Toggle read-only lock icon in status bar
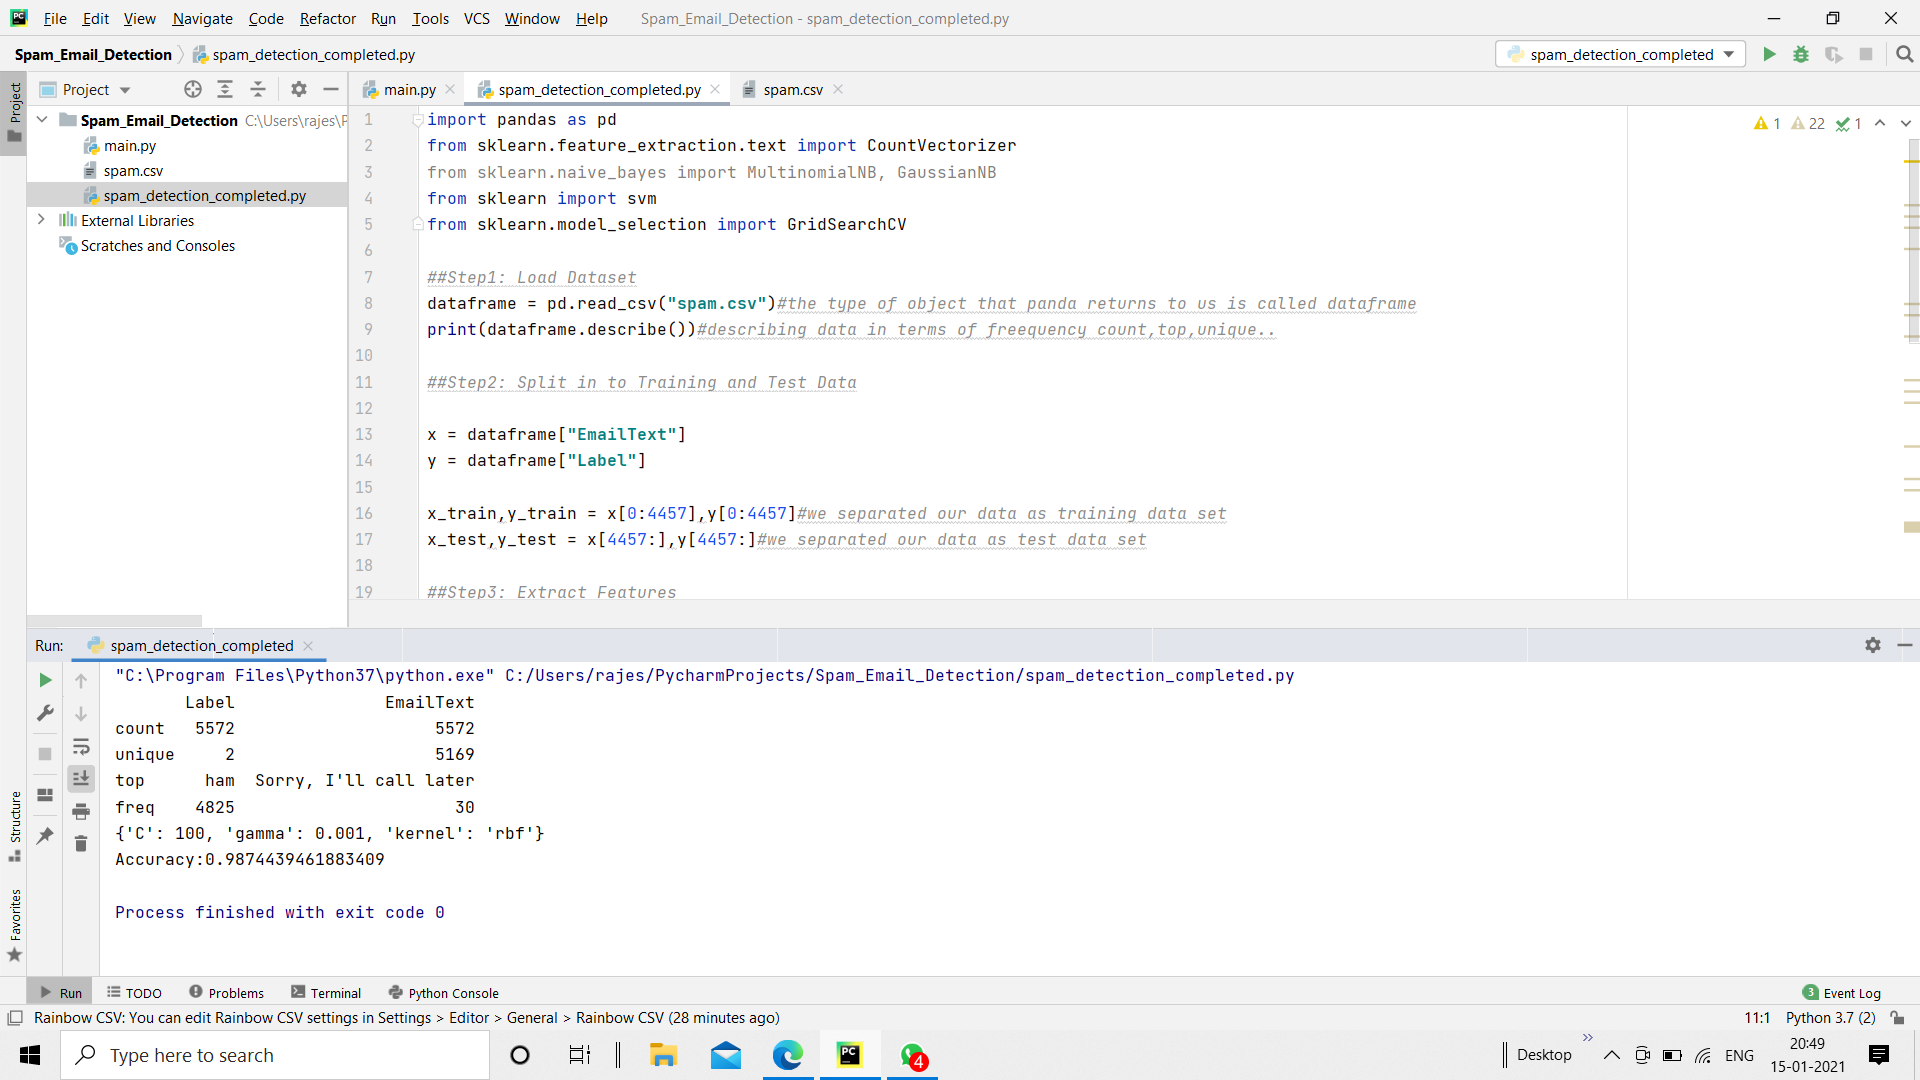 pyautogui.click(x=1897, y=1017)
